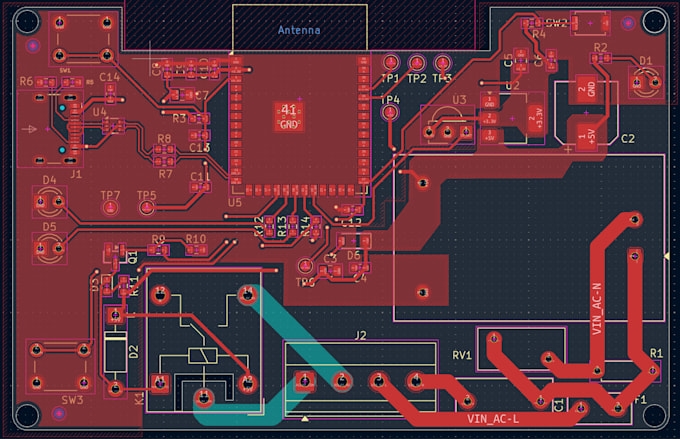Image resolution: width=680 pixels, height=439 pixels.
Task: Click the R2 reference label
Action: coord(600,47)
